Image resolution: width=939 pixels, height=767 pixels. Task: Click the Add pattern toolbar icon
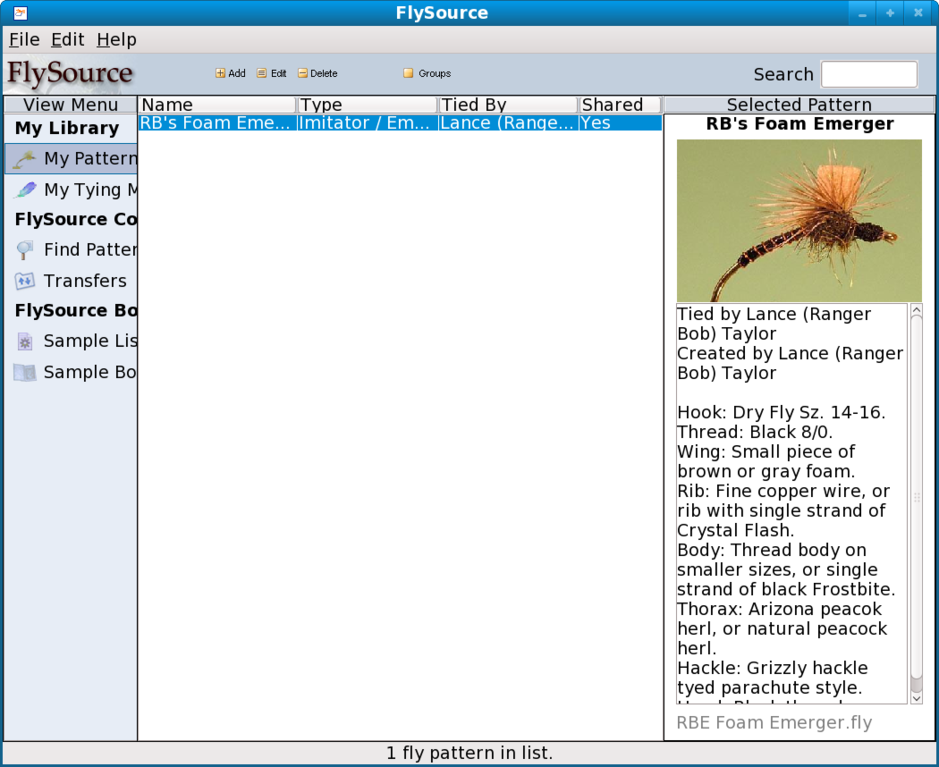tap(221, 74)
